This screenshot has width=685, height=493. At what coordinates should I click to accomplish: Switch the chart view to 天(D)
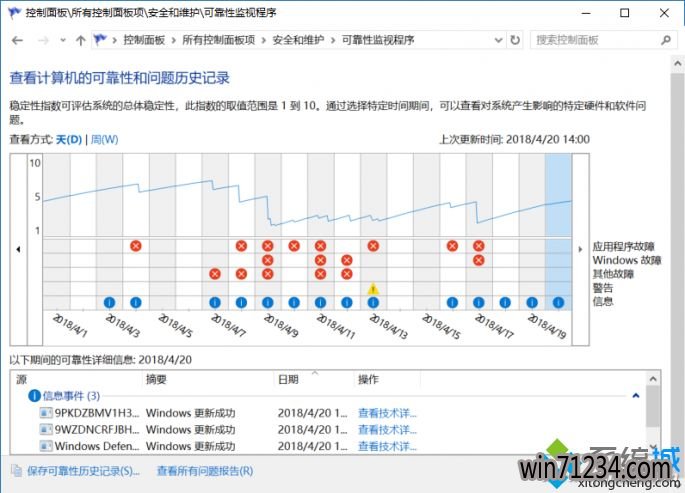[x=69, y=139]
